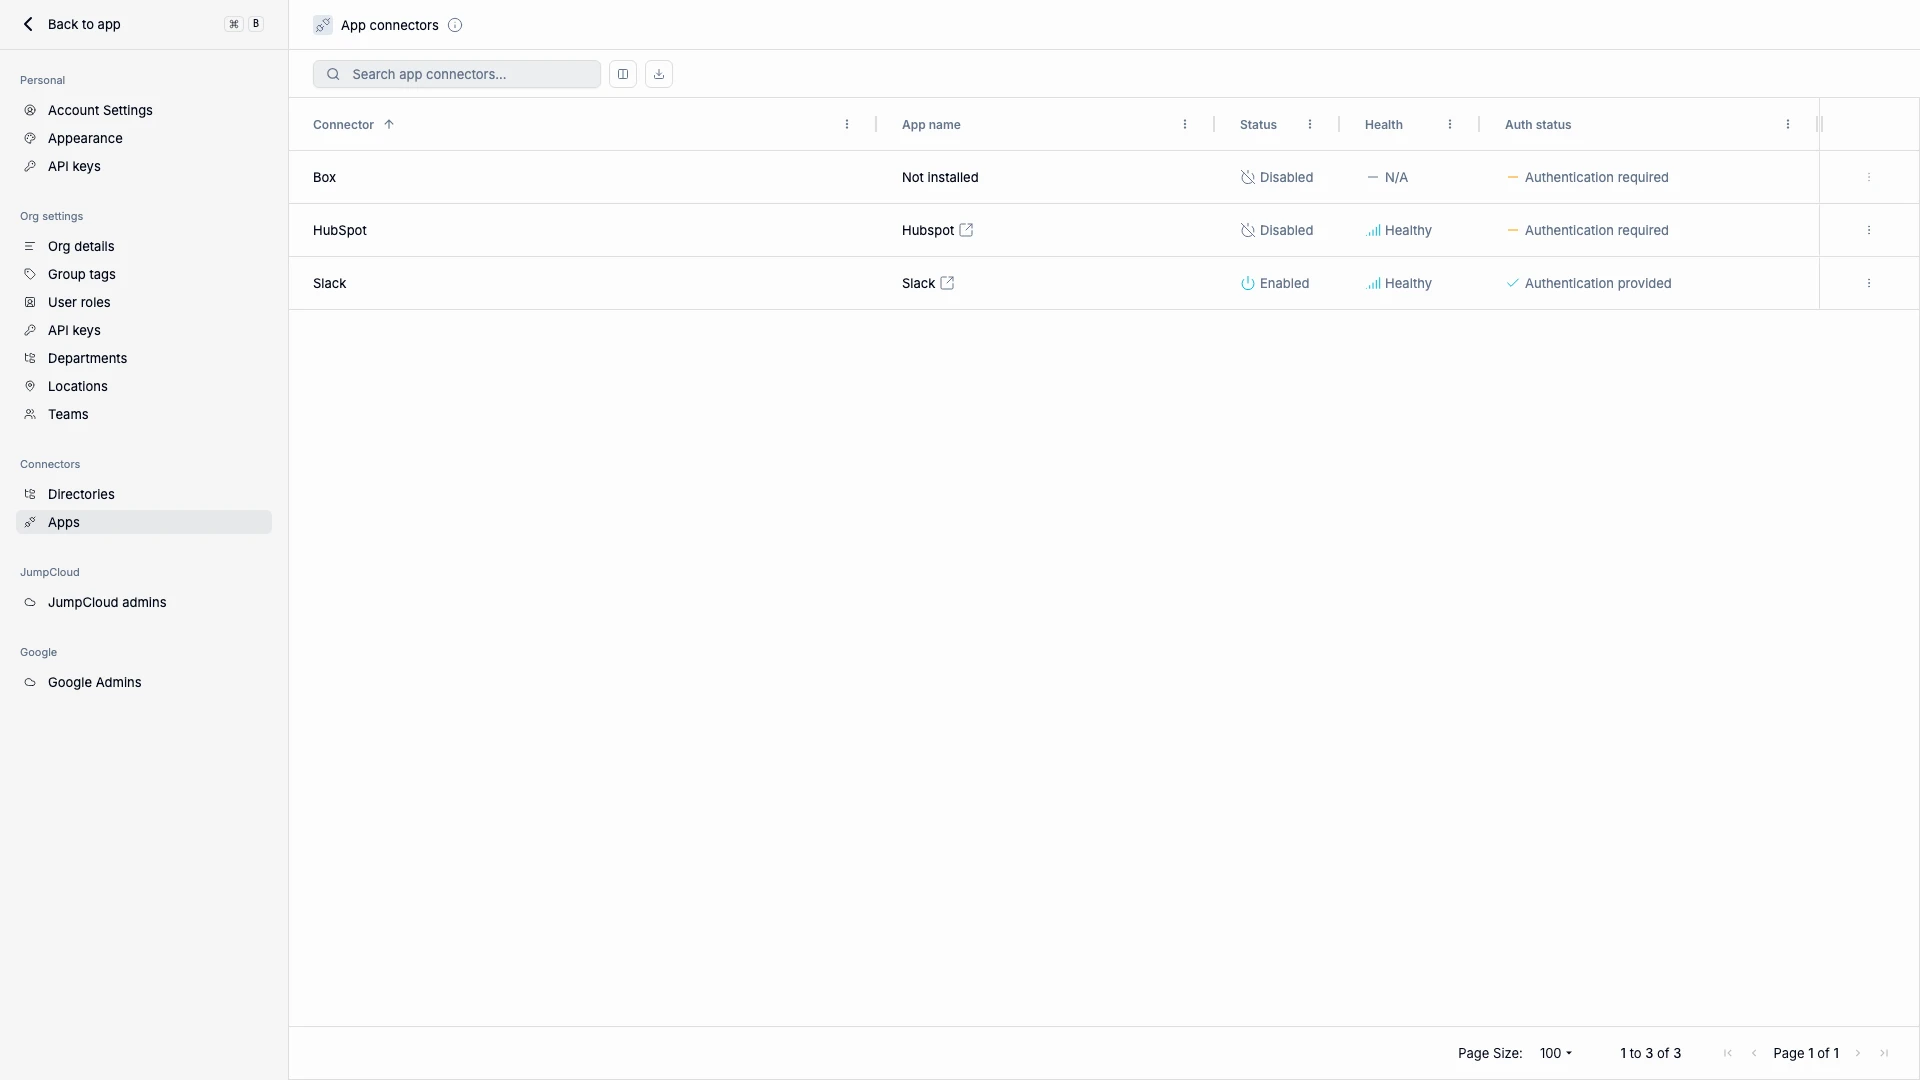Click the download export icon
Screen dimensions: 1920x1080
pos(659,74)
